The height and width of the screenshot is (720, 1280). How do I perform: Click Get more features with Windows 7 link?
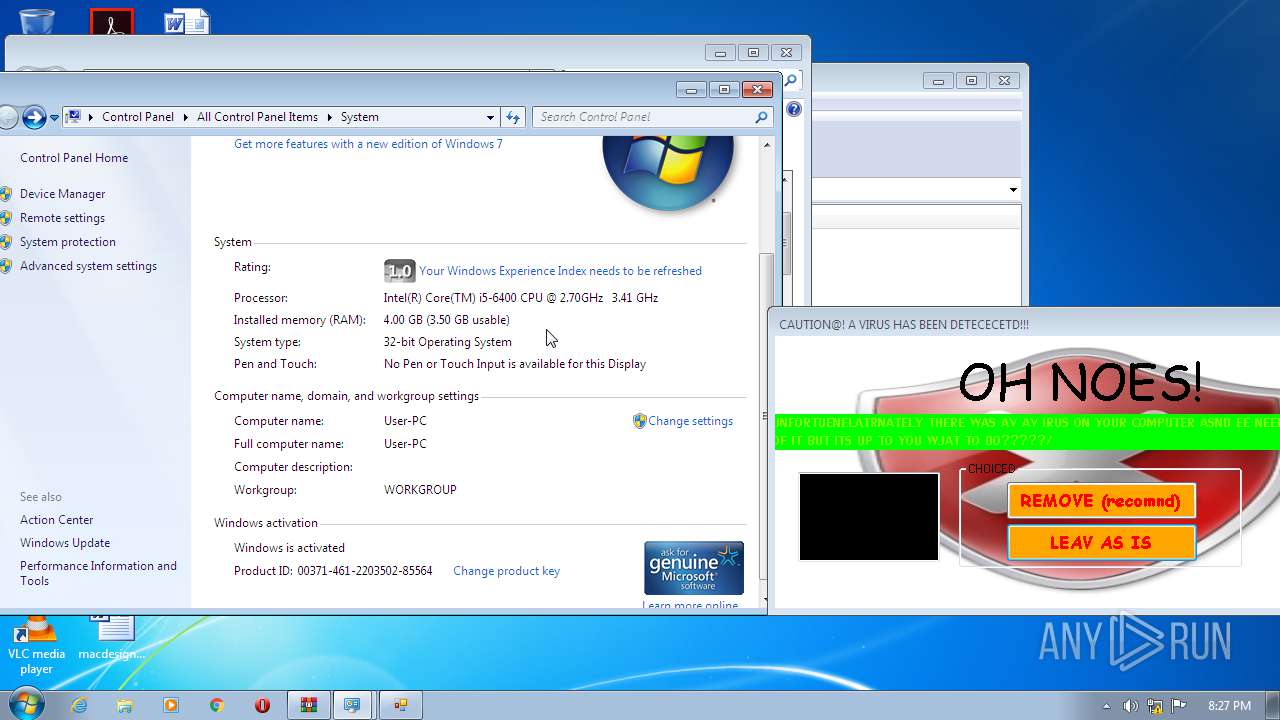click(x=368, y=144)
